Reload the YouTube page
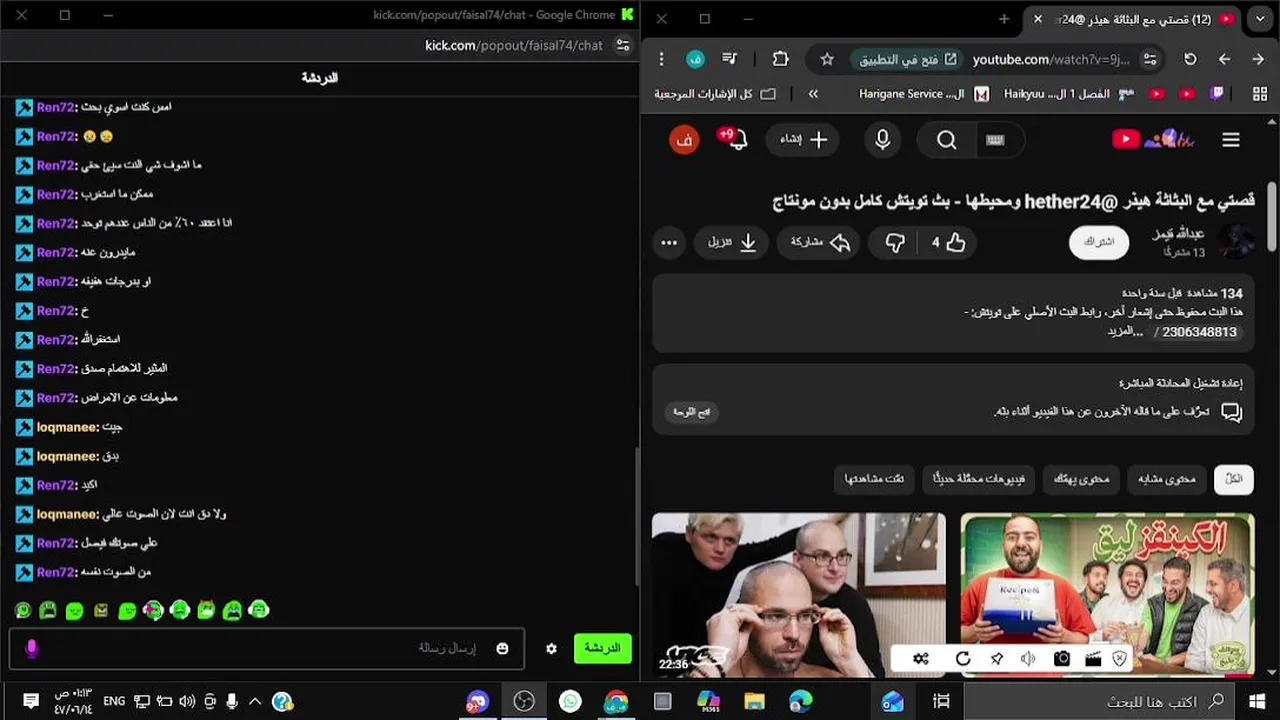Image resolution: width=1280 pixels, height=720 pixels. (x=1190, y=59)
